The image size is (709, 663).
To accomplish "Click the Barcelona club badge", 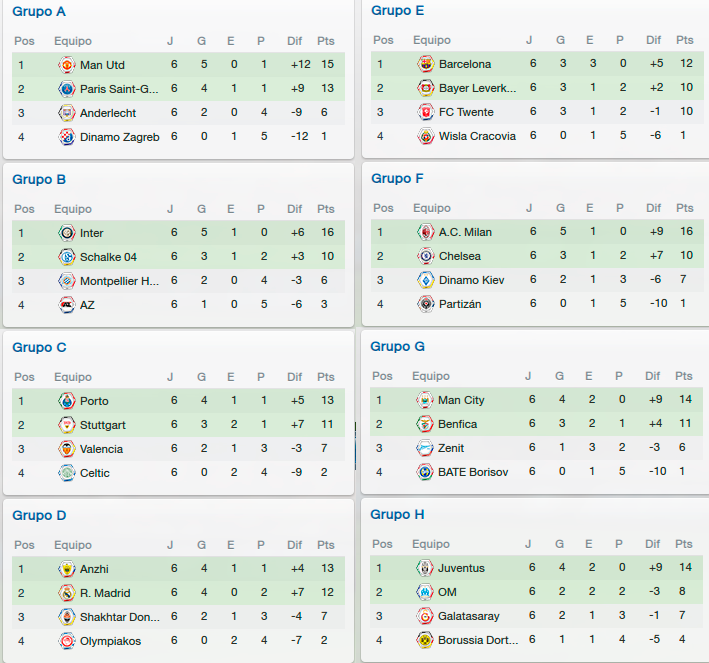I will click(425, 64).
